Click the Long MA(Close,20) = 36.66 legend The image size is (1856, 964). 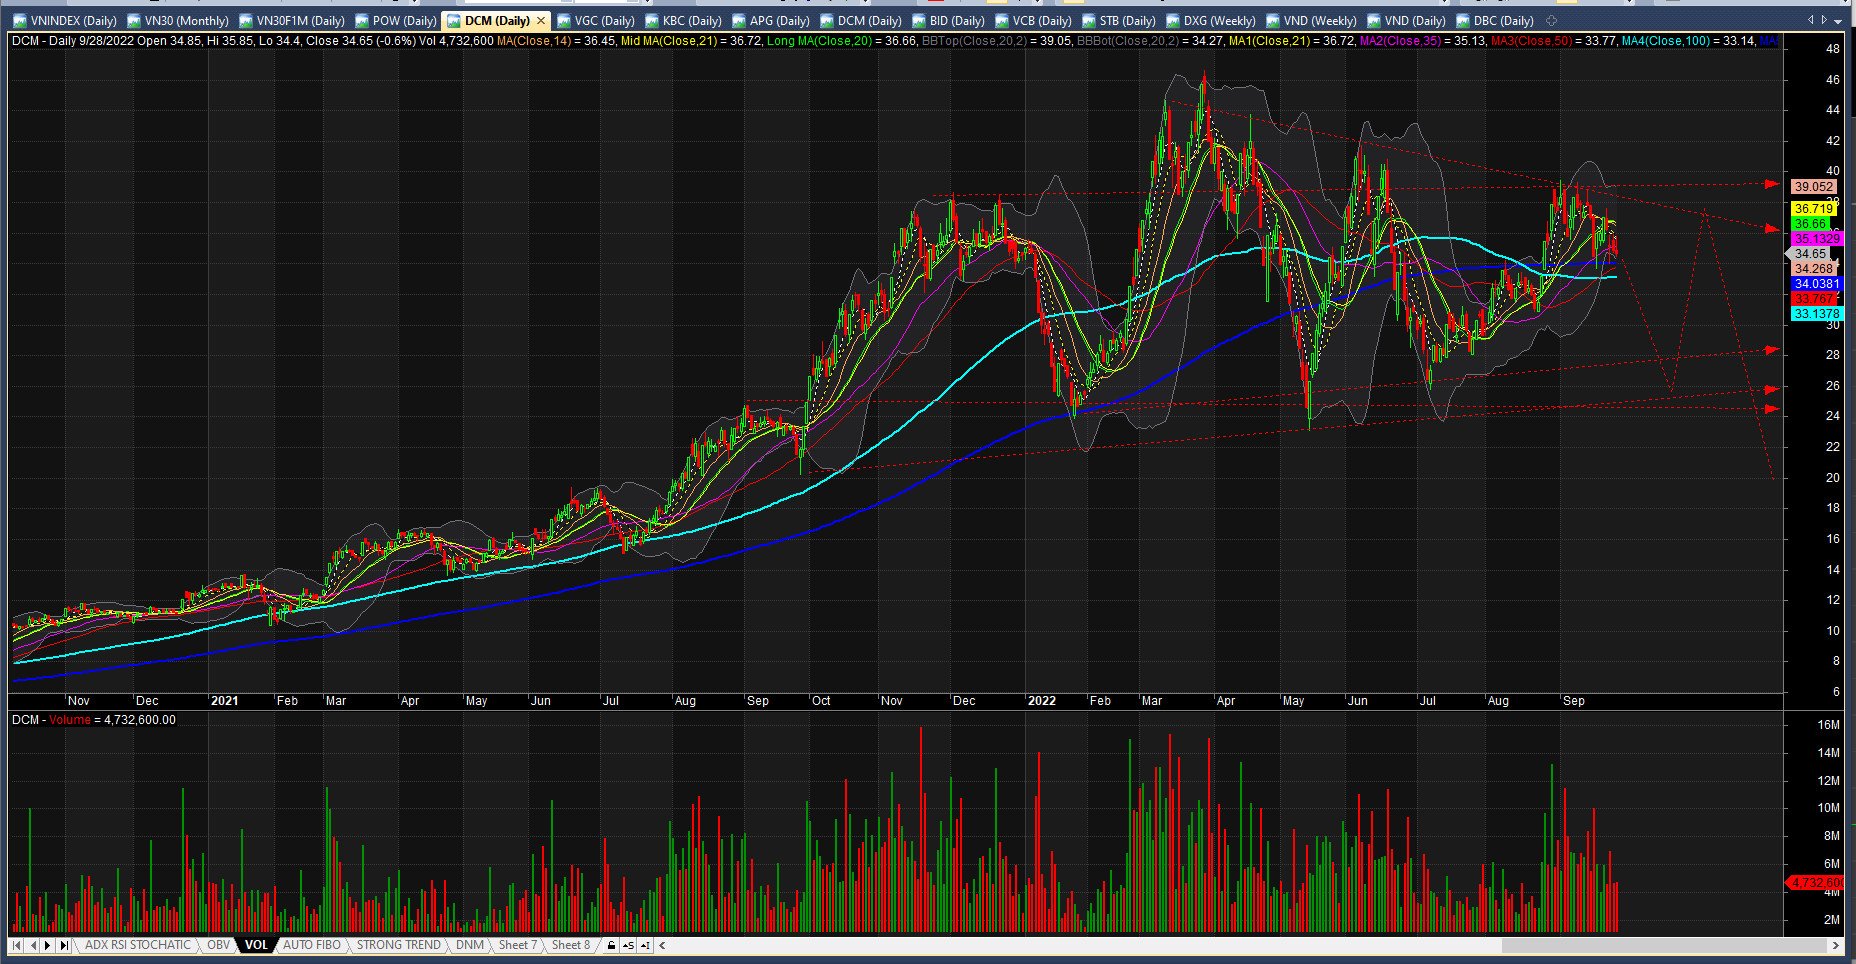(x=842, y=41)
